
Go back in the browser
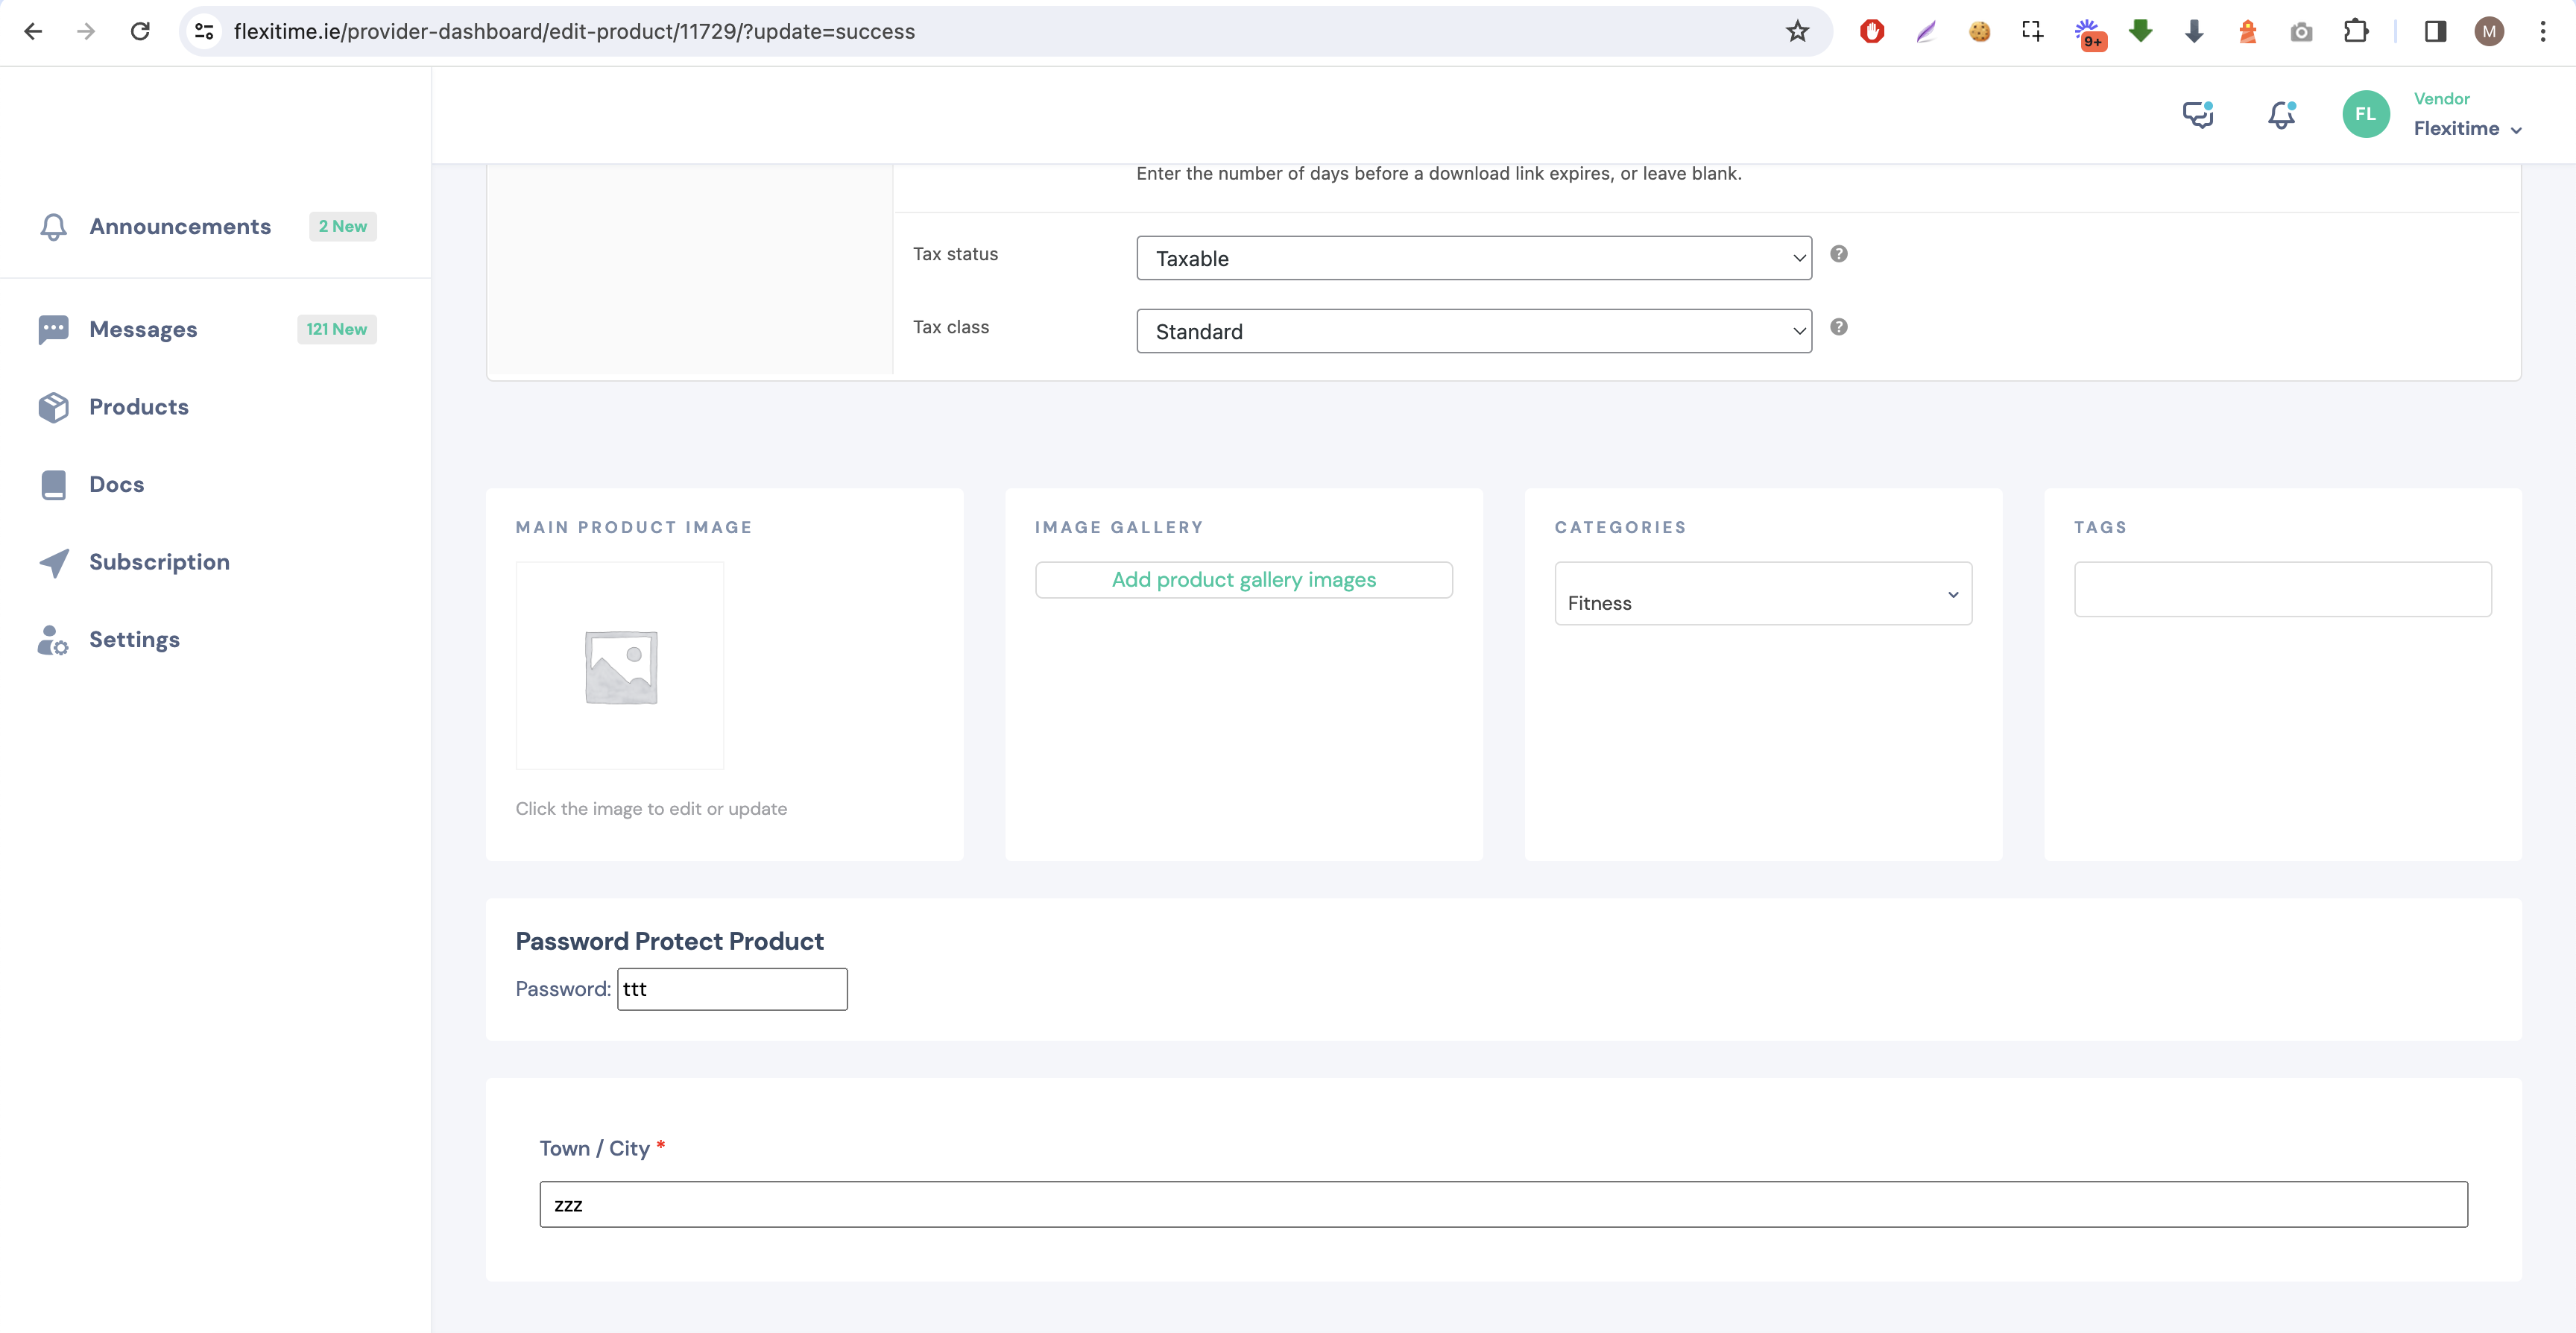(x=33, y=31)
